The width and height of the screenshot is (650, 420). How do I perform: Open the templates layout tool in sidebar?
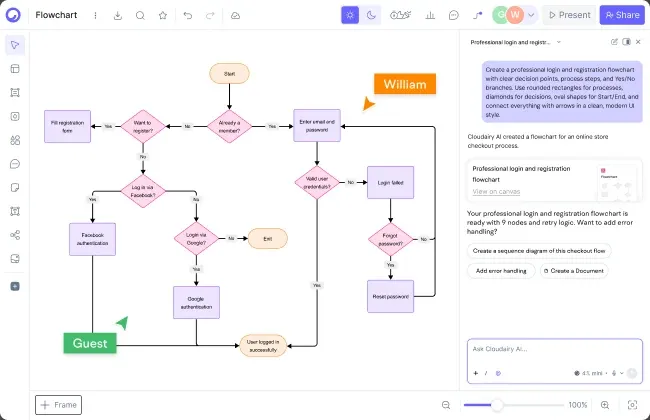pos(15,68)
